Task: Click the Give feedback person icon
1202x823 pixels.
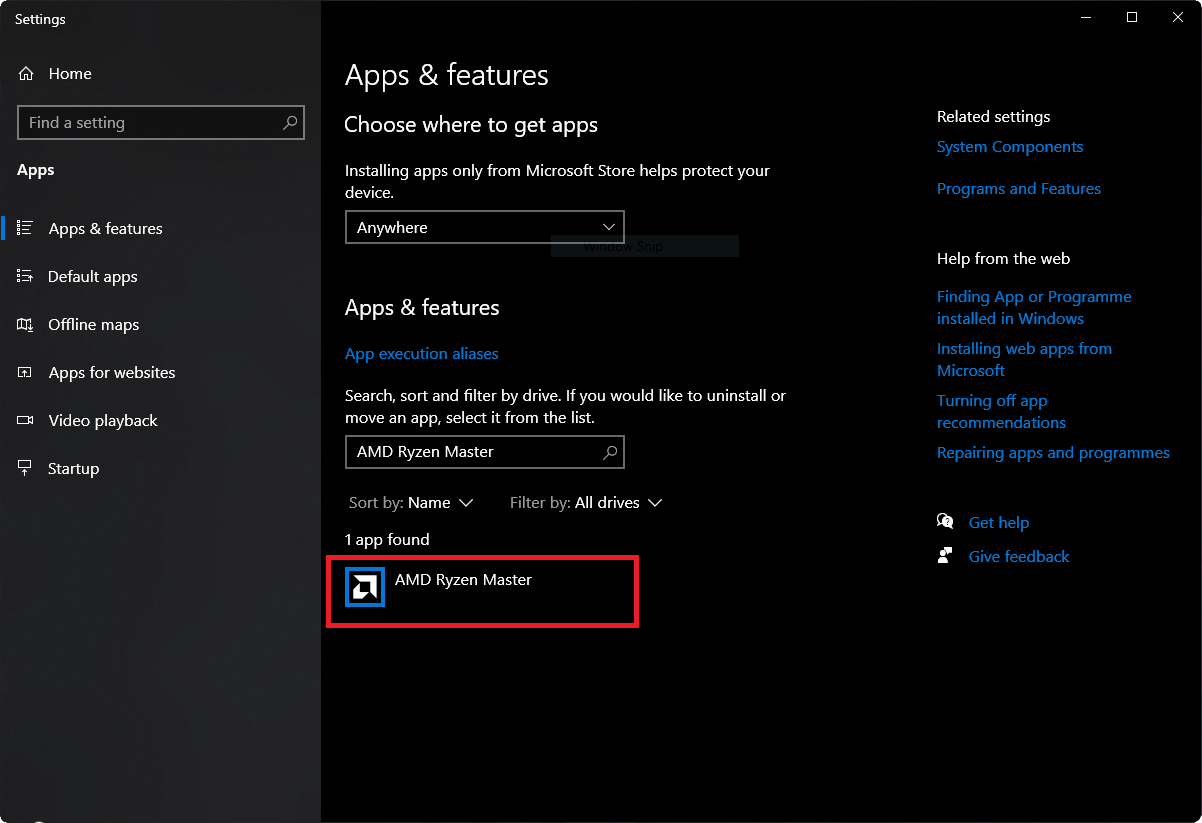Action: click(945, 555)
